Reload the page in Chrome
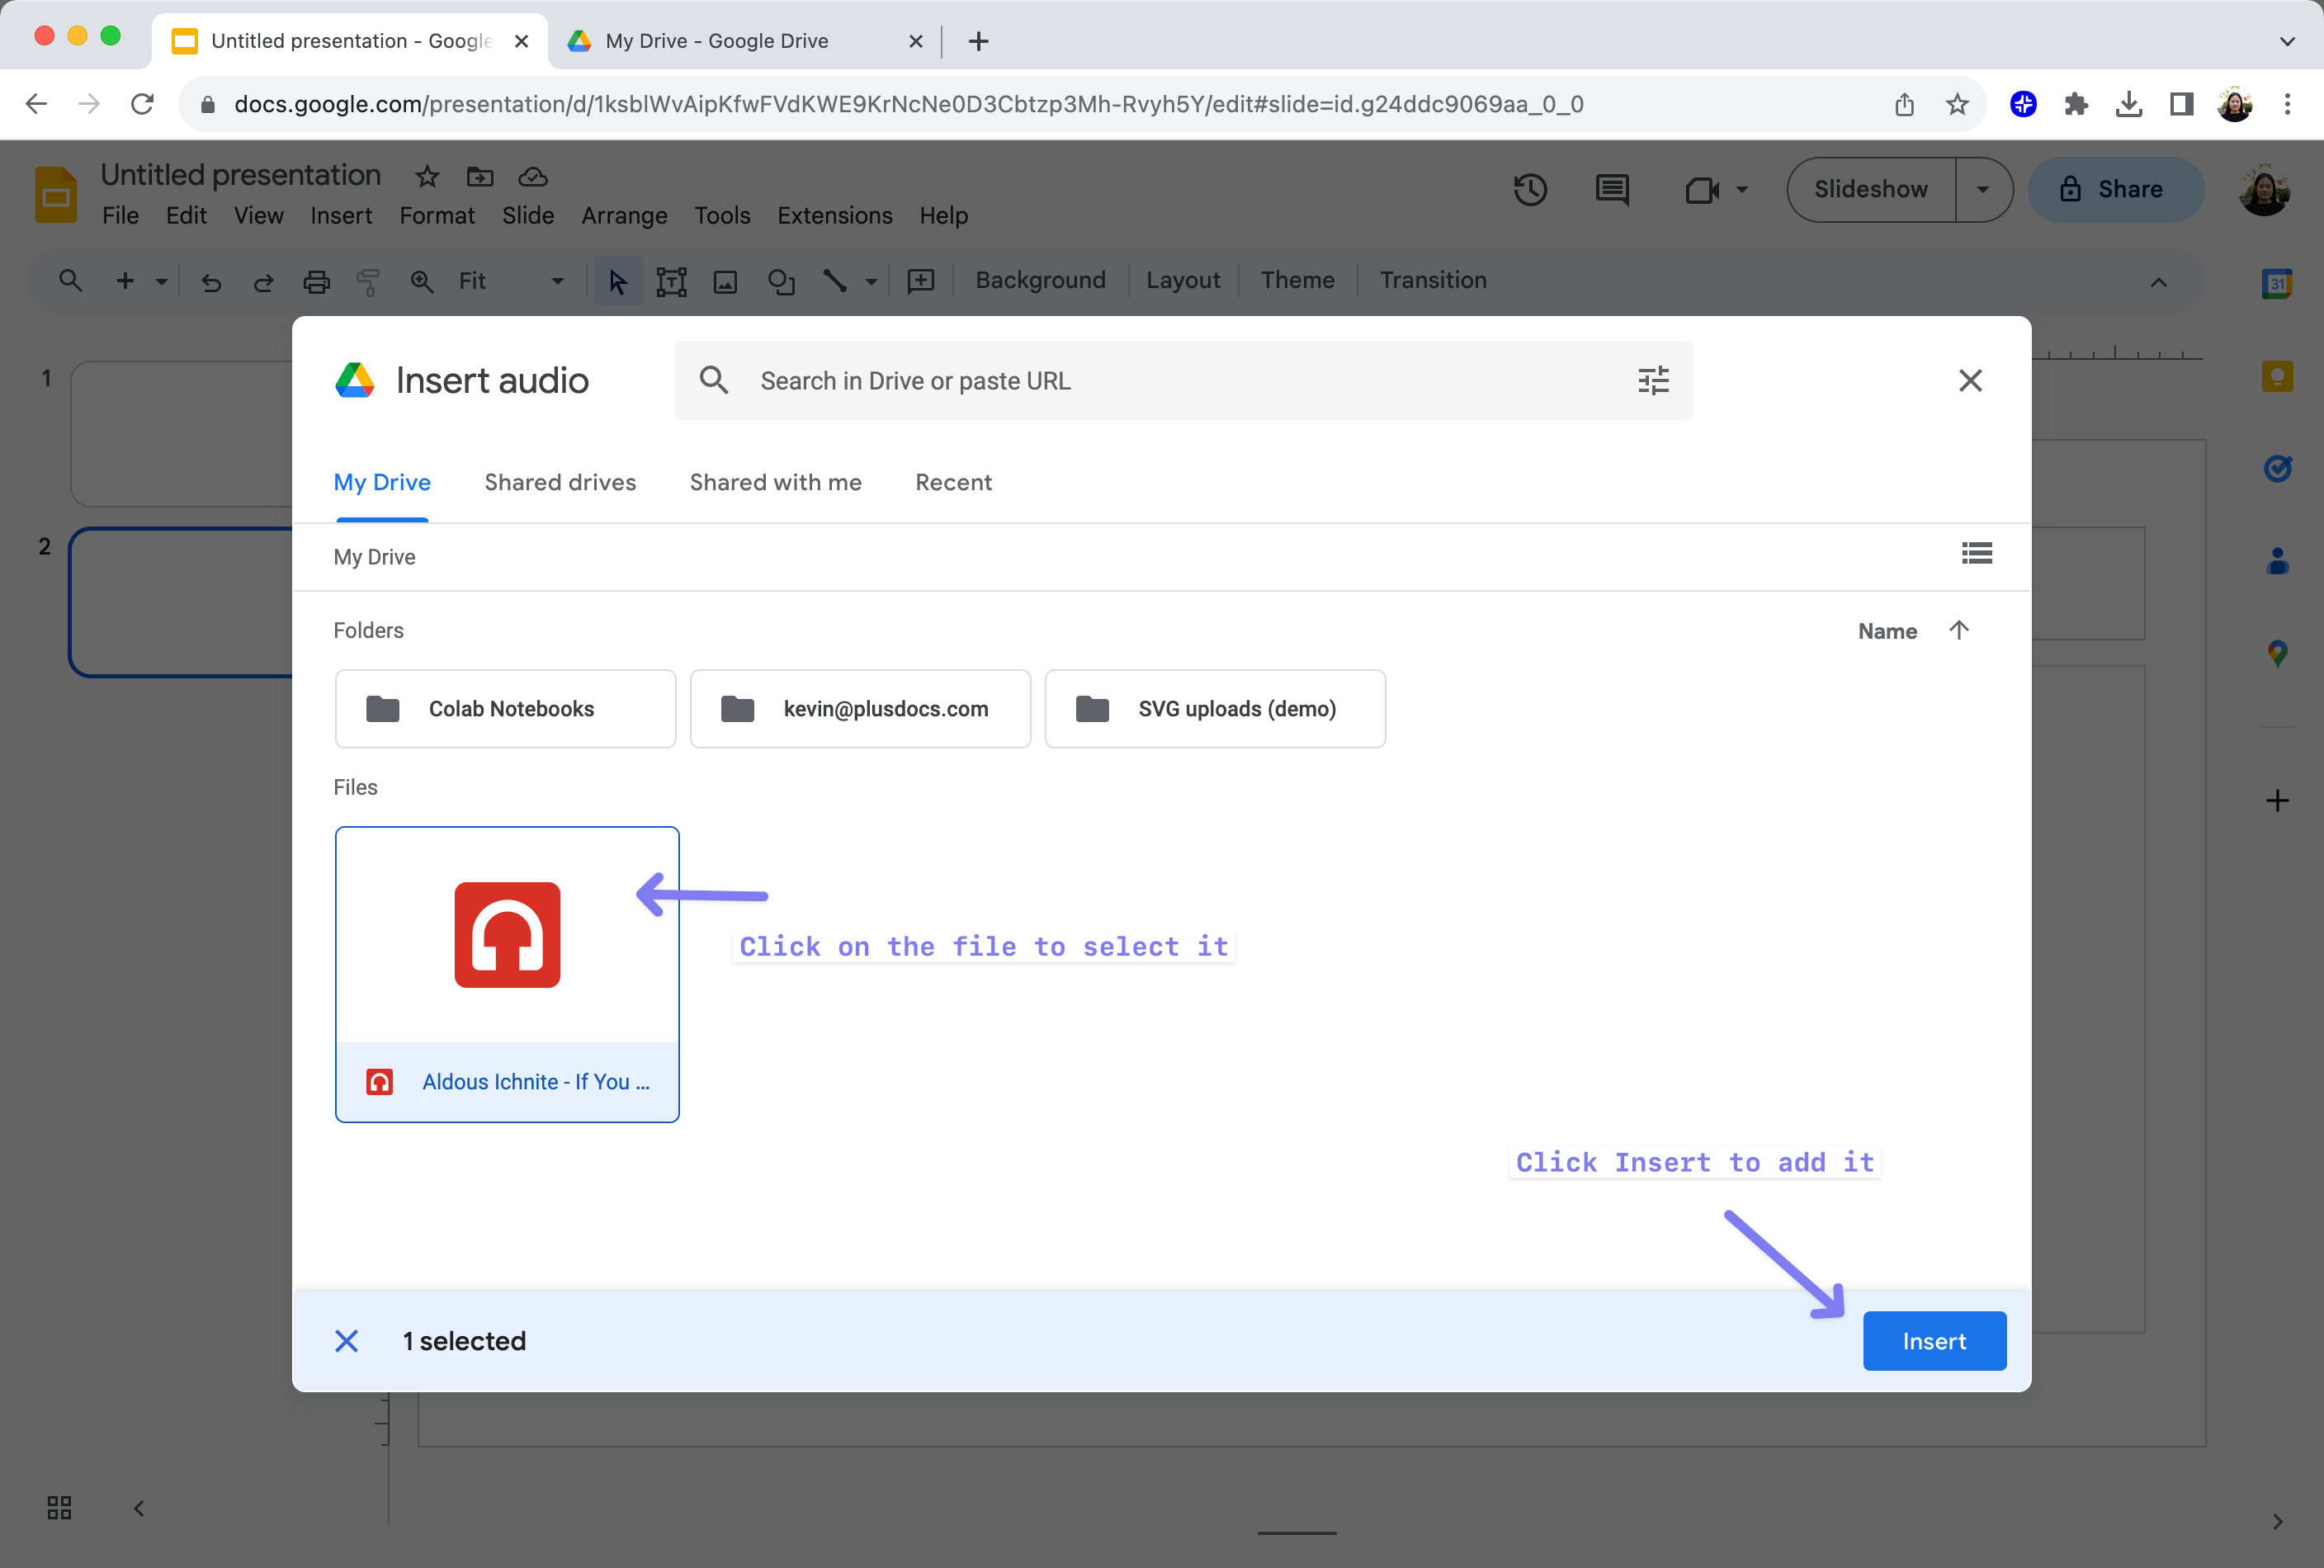This screenshot has width=2324, height=1568. [142, 104]
